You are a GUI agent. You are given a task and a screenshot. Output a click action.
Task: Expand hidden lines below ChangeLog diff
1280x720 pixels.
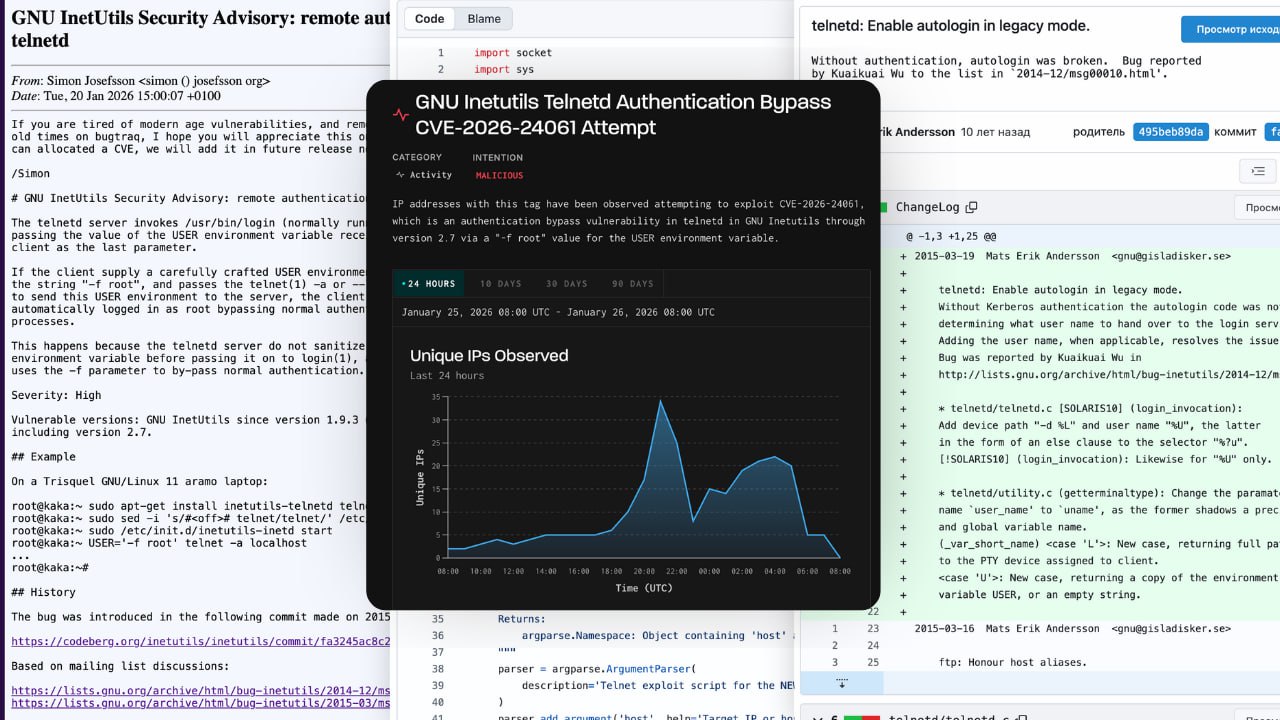pyautogui.click(x=842, y=683)
